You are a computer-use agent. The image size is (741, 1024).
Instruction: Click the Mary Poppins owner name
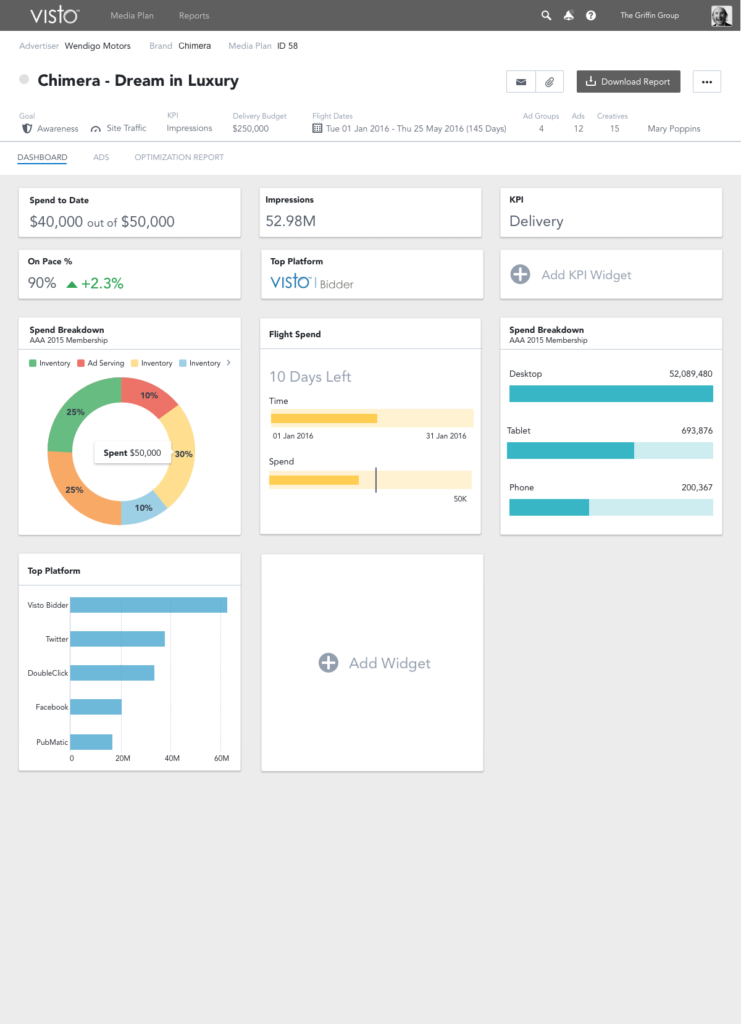click(x=674, y=129)
